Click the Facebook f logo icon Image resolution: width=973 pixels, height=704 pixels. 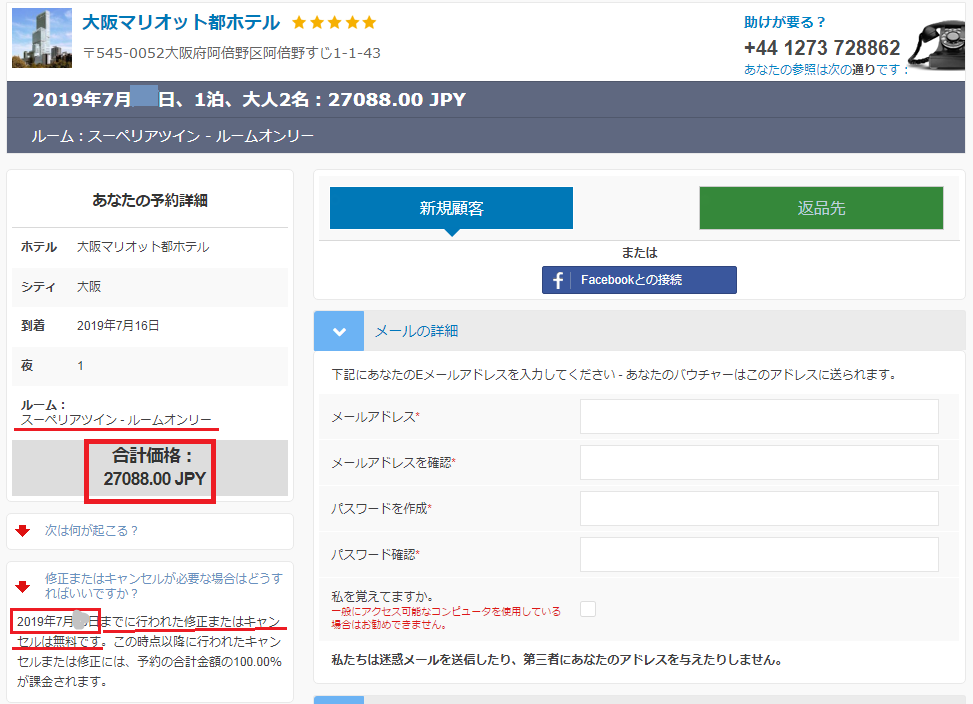tap(557, 280)
